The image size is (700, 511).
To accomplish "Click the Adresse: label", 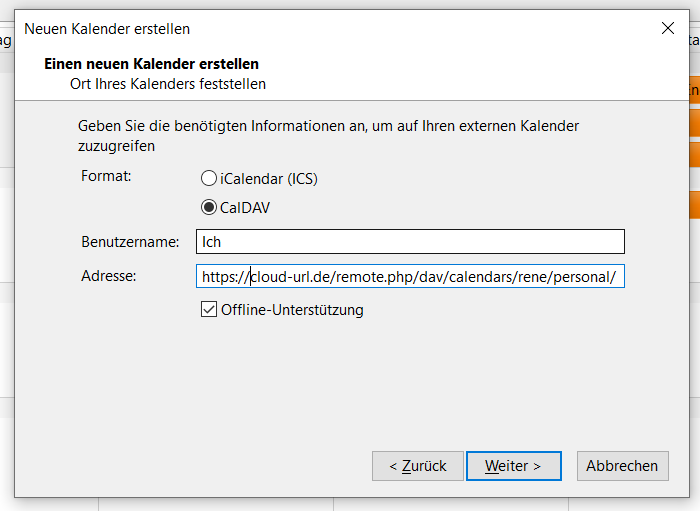I will 108,275.
